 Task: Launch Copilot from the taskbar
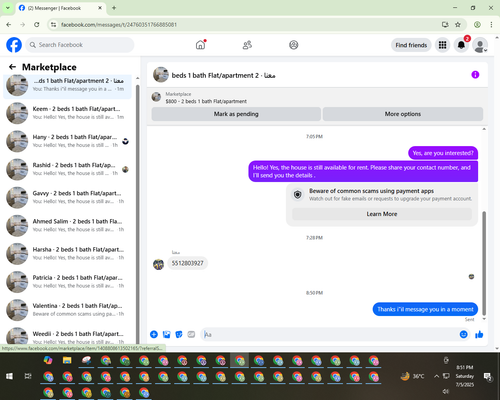point(48,360)
